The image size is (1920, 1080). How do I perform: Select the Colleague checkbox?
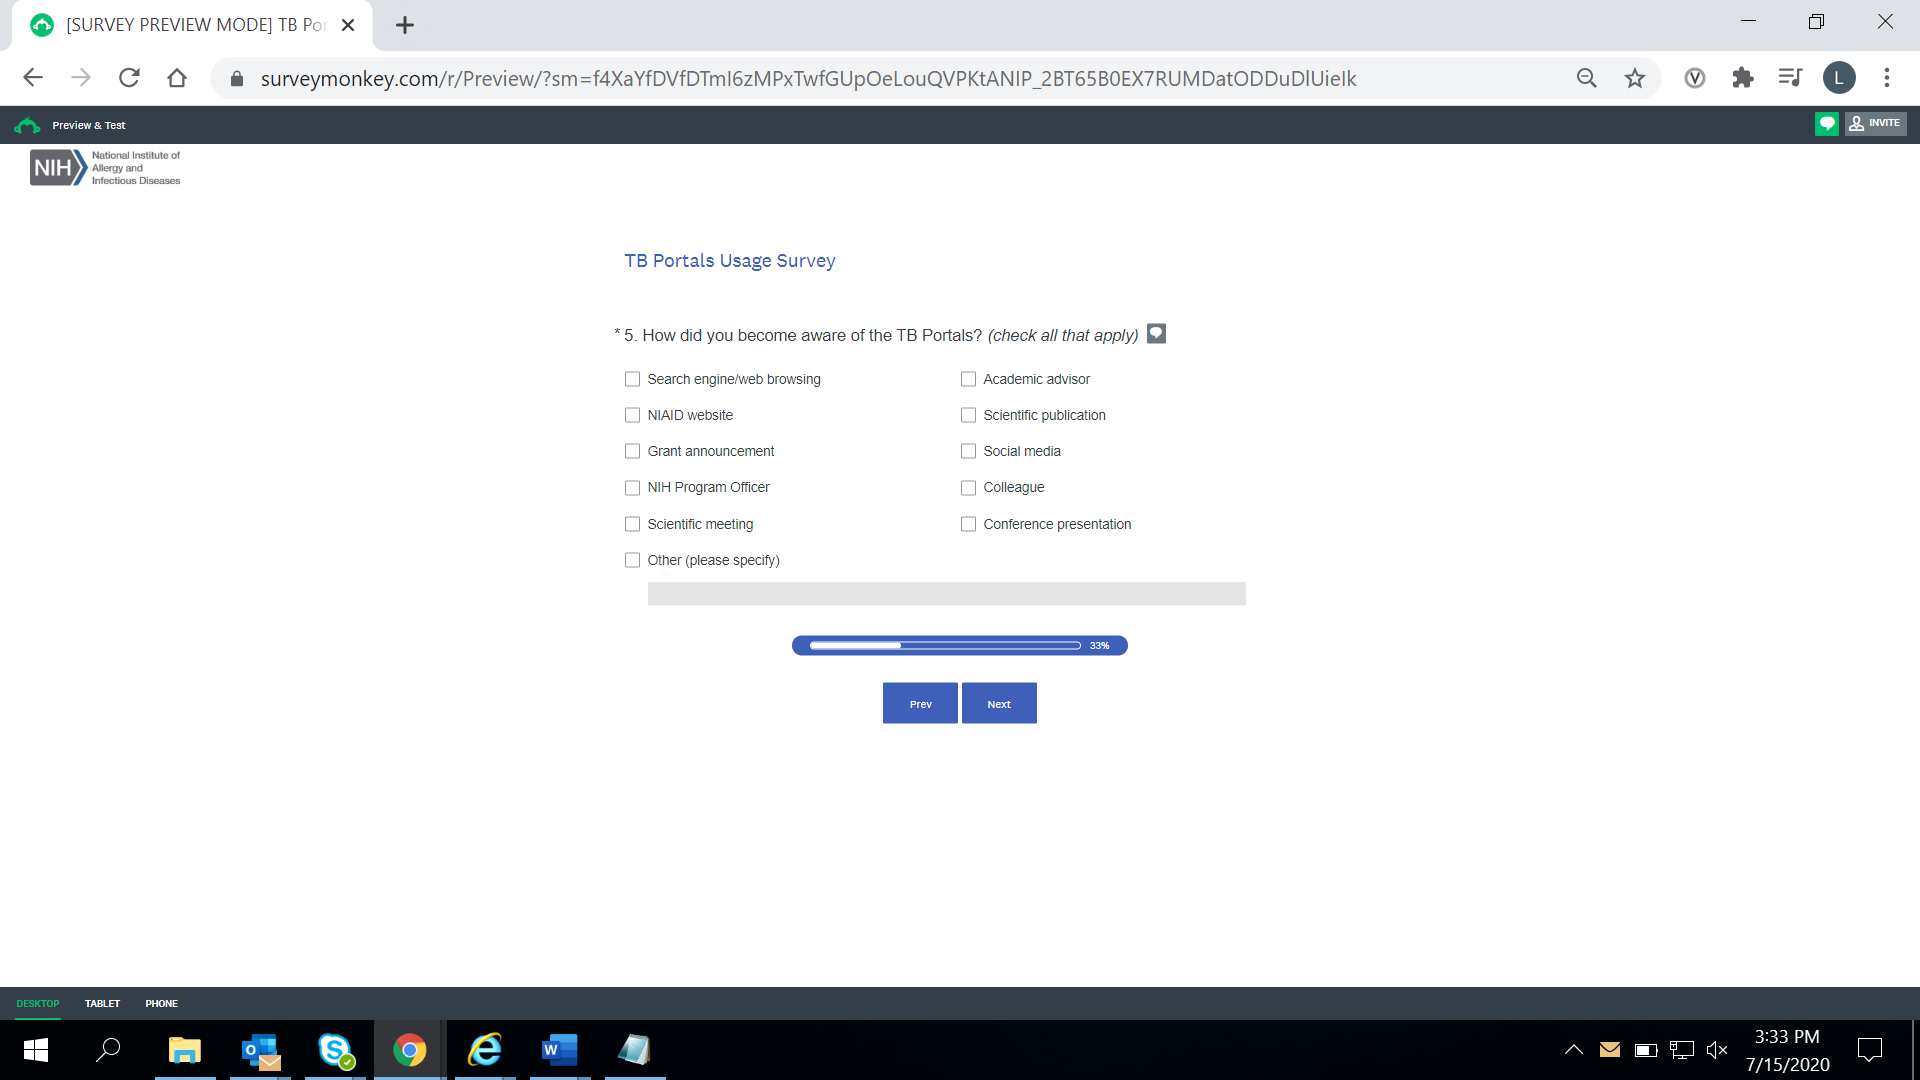pyautogui.click(x=968, y=488)
